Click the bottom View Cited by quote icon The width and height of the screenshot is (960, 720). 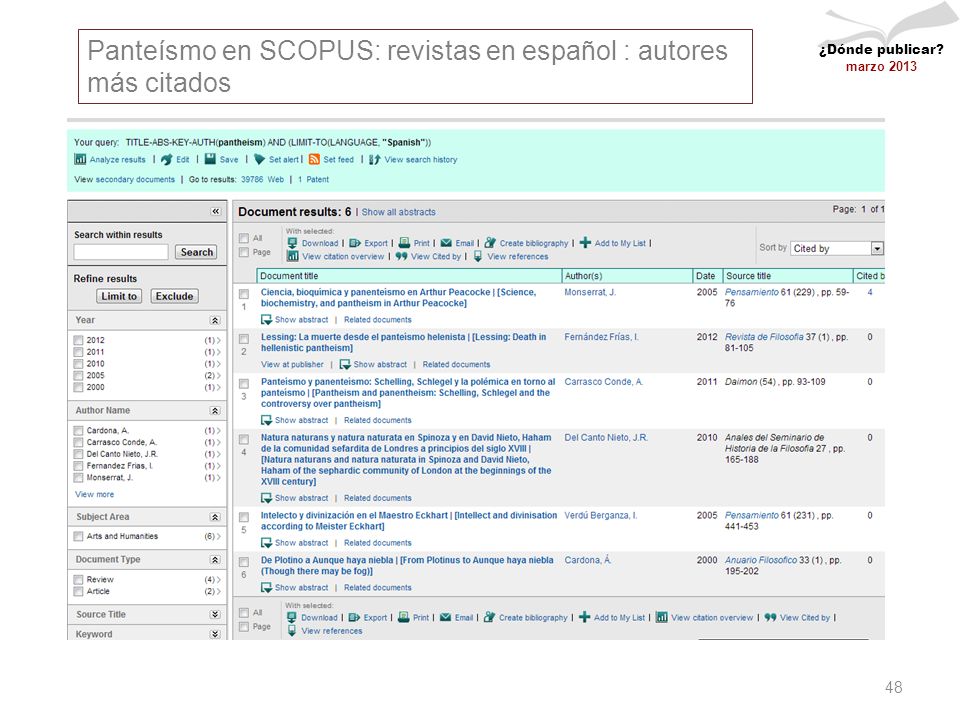pos(771,617)
